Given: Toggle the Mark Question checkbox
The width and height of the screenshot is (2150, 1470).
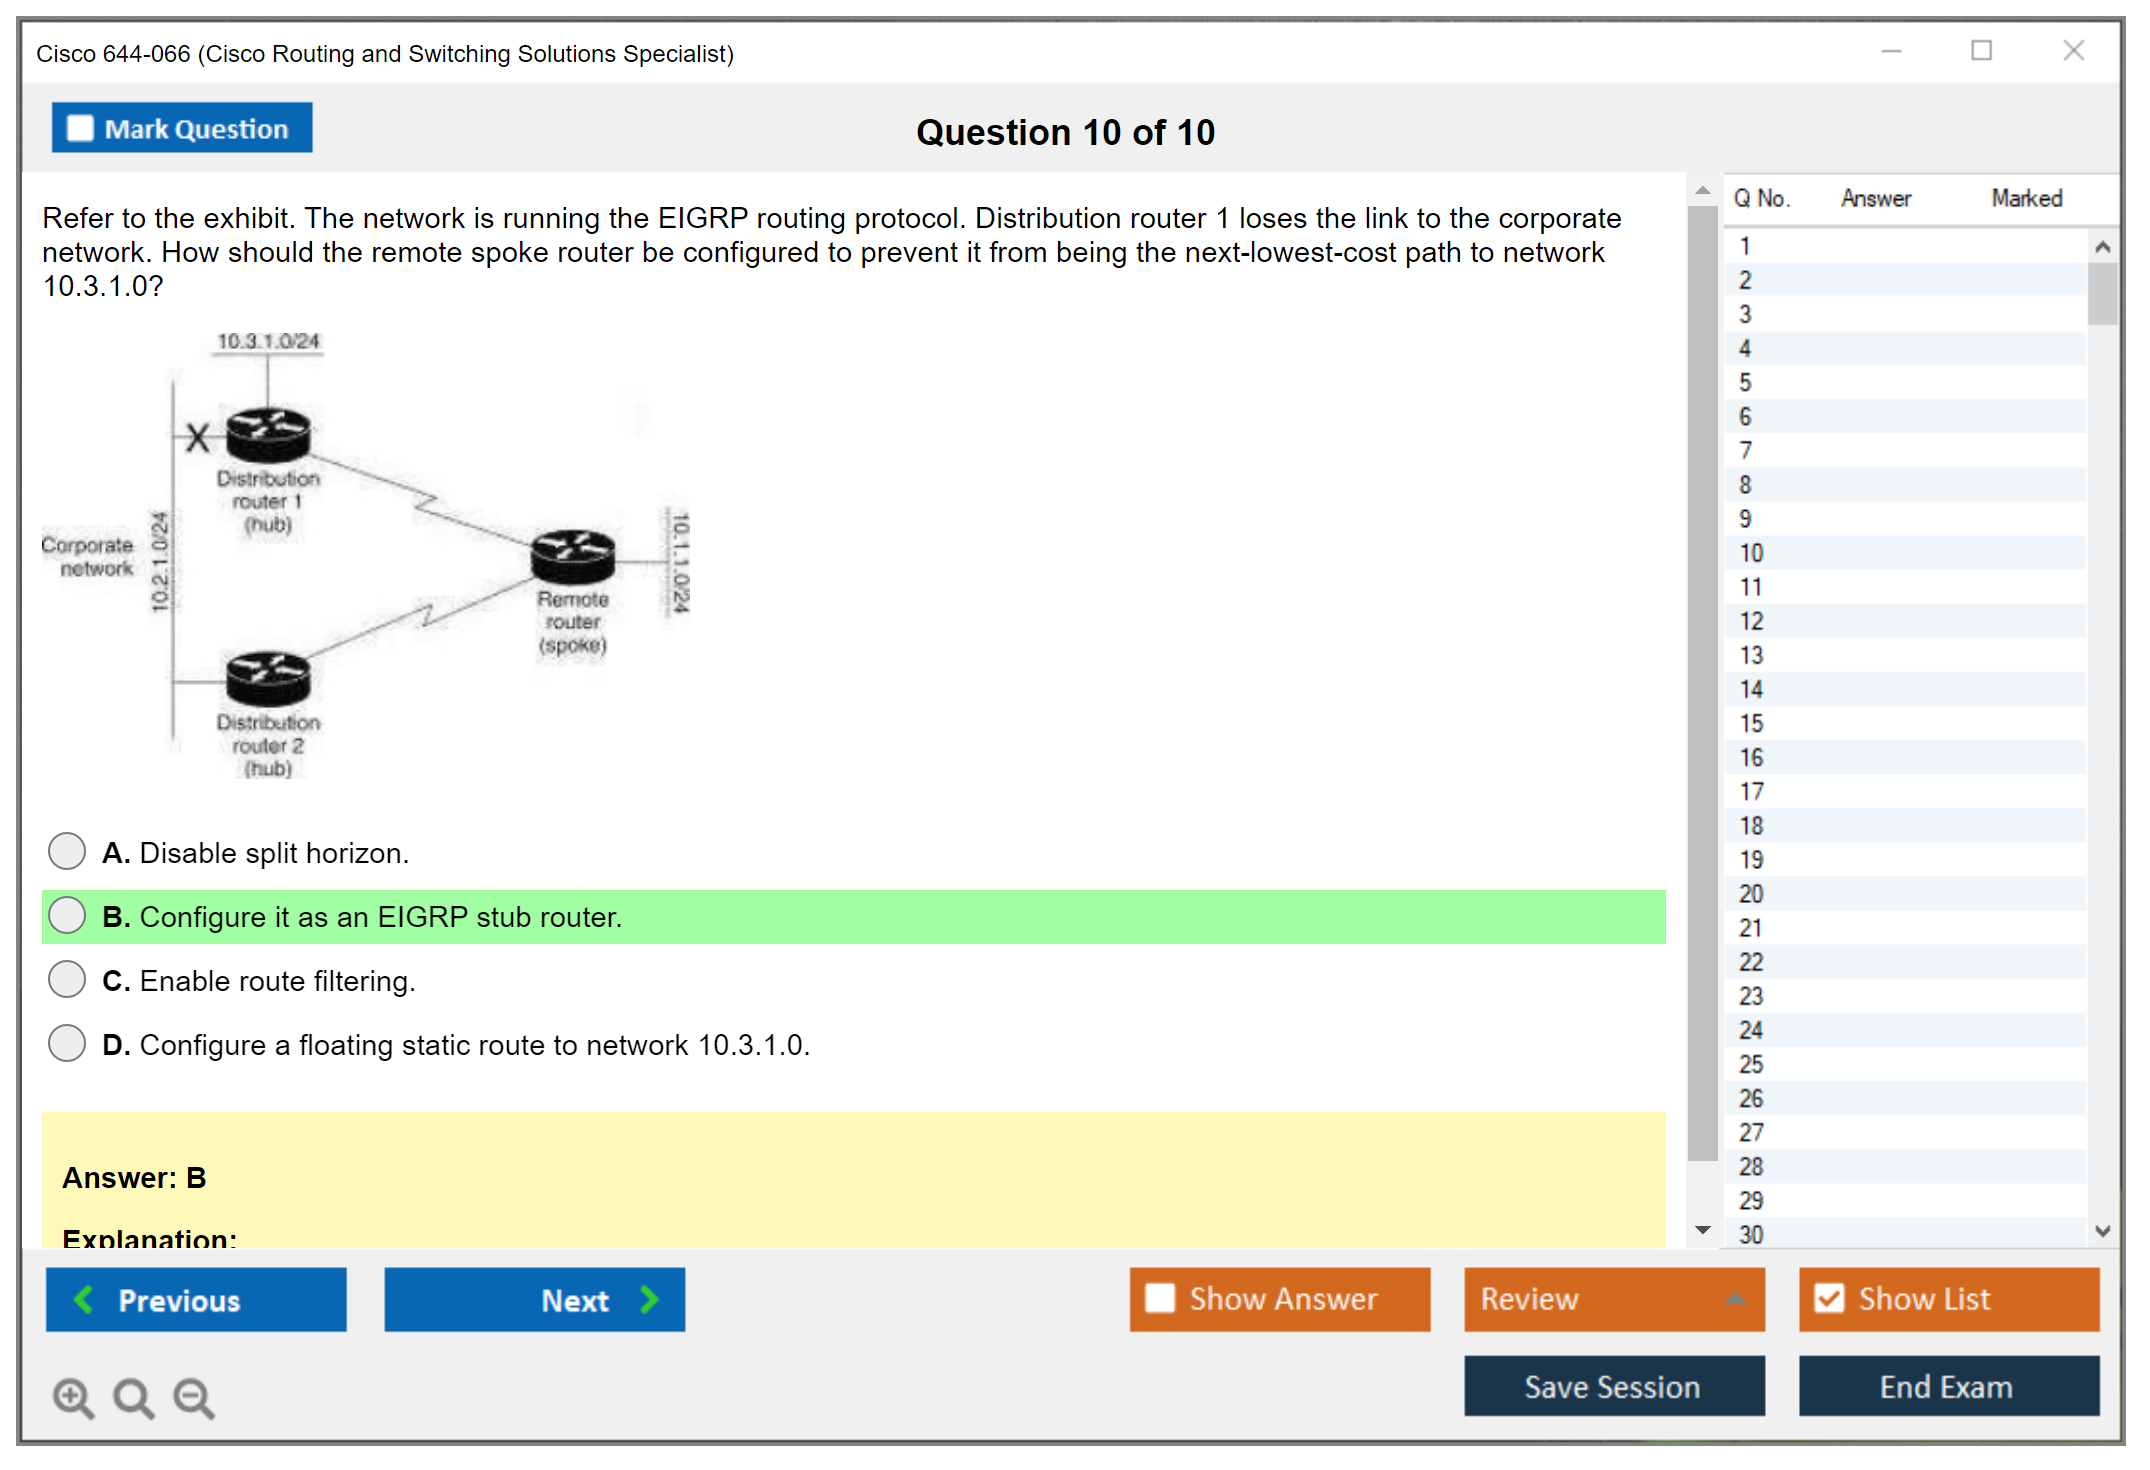Looking at the screenshot, I should coord(80,129).
